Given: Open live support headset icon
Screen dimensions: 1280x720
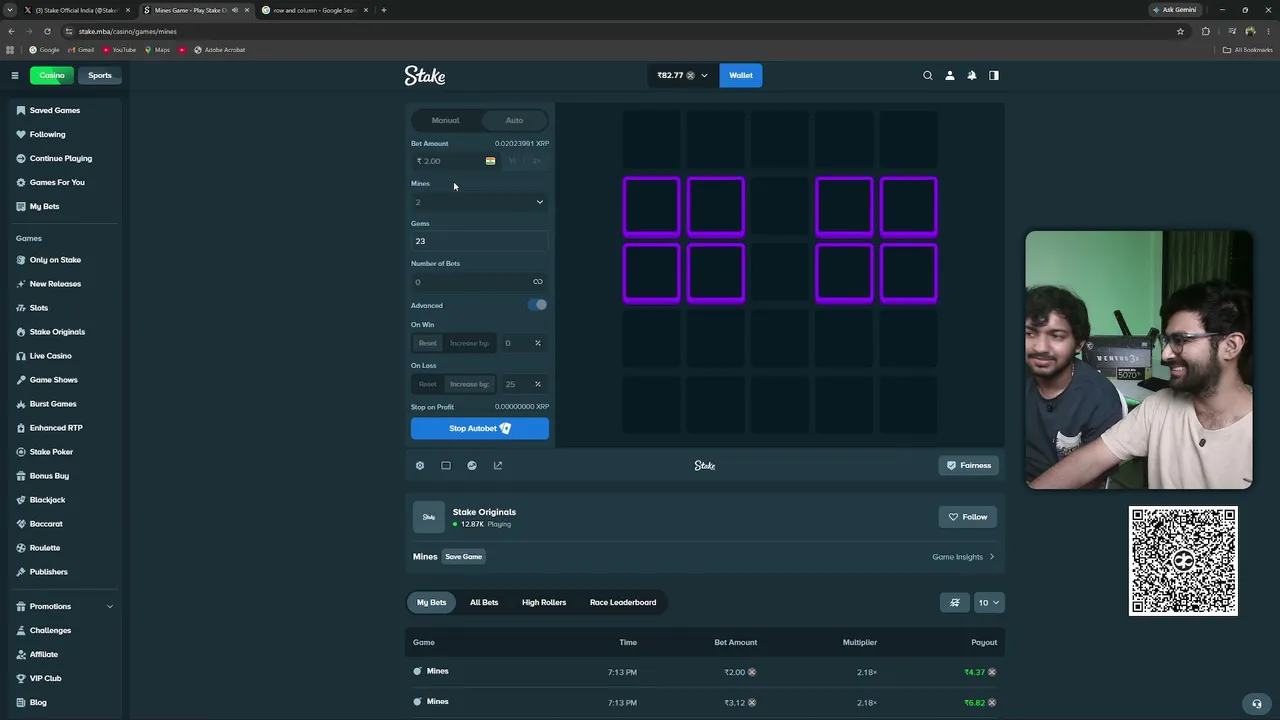Looking at the screenshot, I should click(x=1257, y=703).
